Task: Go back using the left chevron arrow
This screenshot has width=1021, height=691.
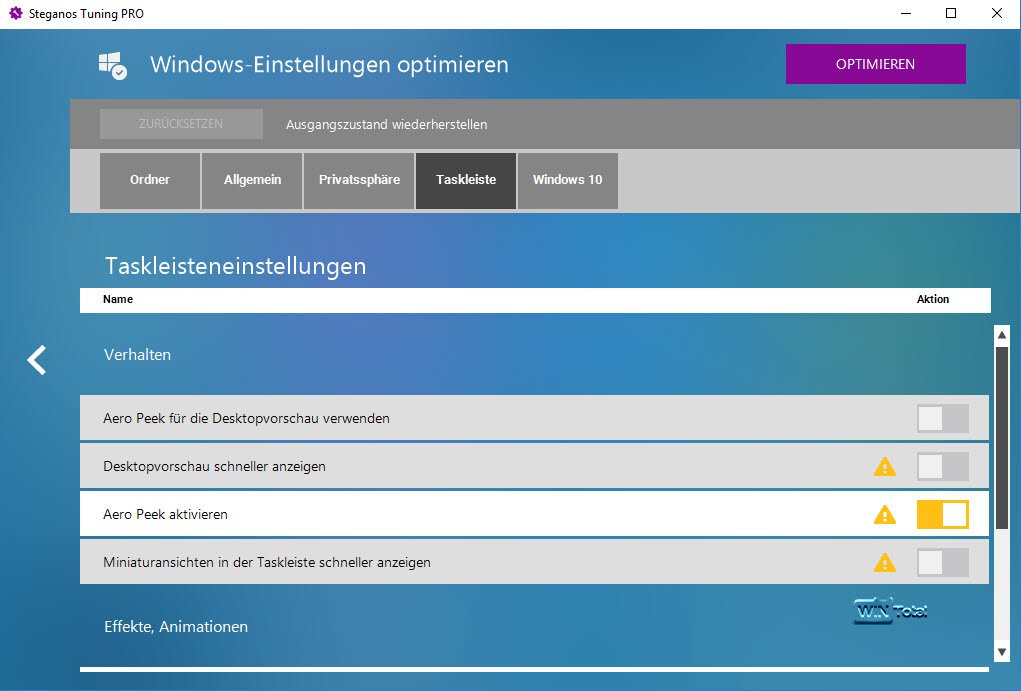Action: pyautogui.click(x=37, y=360)
